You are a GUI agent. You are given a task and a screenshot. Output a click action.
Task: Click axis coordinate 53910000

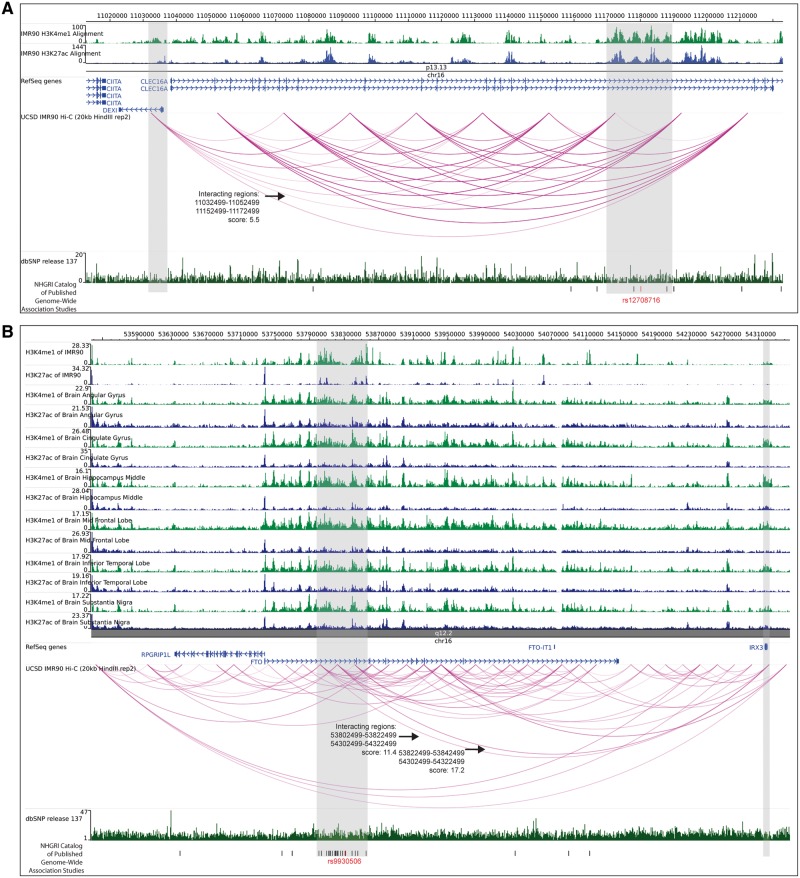tap(415, 334)
